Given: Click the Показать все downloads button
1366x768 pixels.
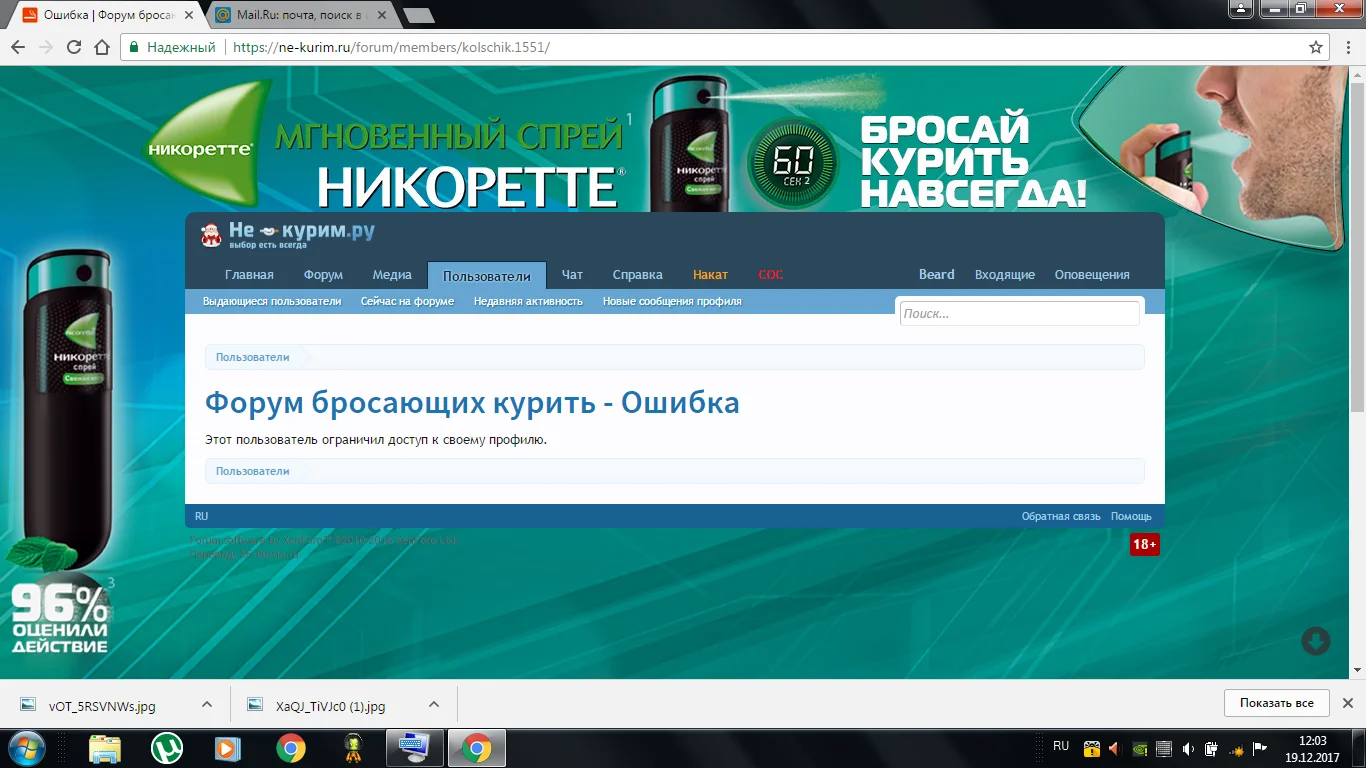Looking at the screenshot, I should click(x=1276, y=703).
